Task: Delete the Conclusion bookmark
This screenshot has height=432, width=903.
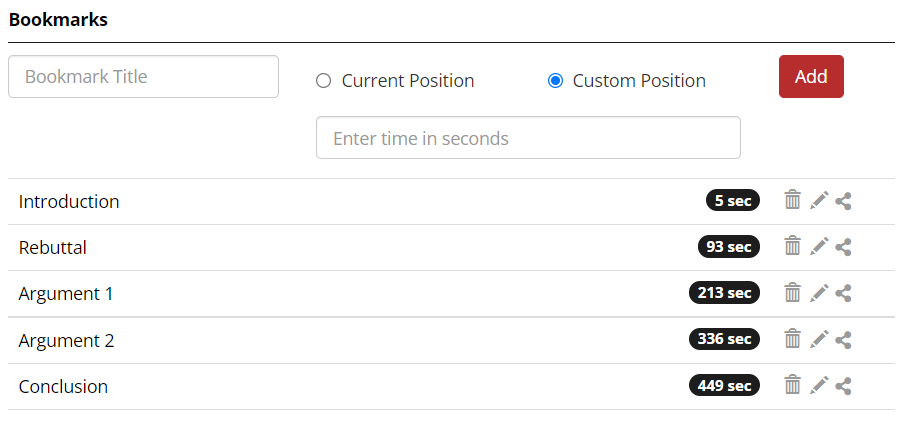Action: click(792, 385)
